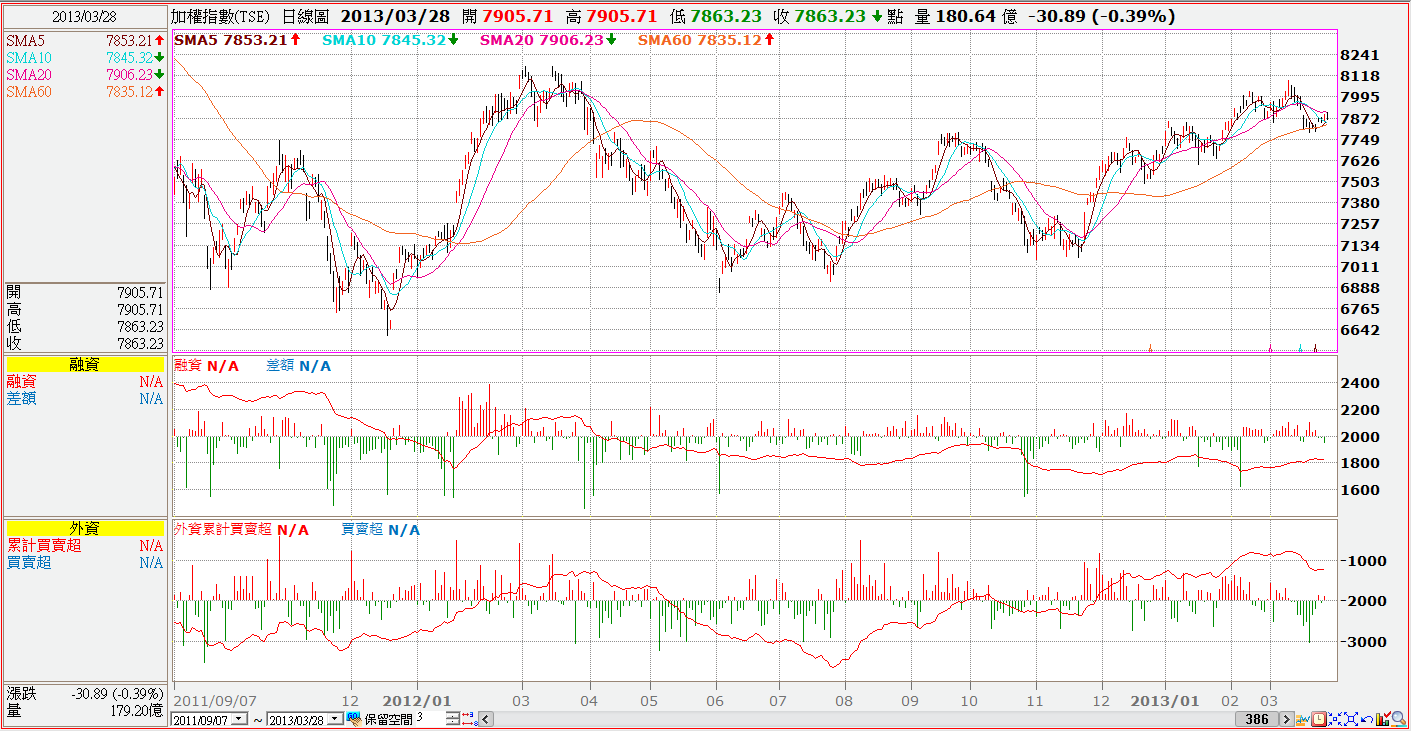Click the GO hand icon
This screenshot has height=732, width=1411.
(x=354, y=719)
